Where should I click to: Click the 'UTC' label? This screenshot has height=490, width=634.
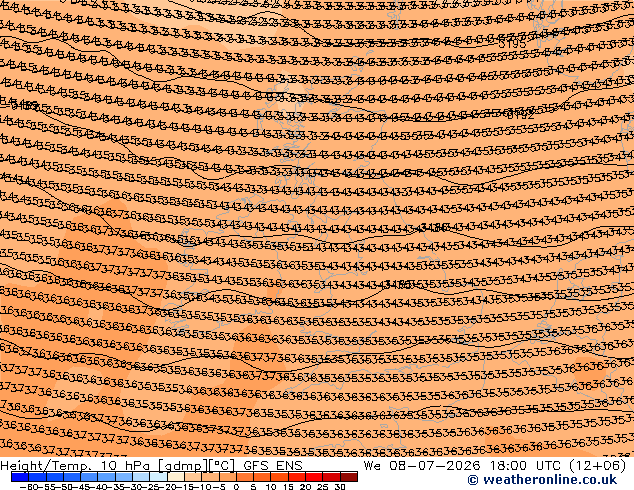coord(549,466)
